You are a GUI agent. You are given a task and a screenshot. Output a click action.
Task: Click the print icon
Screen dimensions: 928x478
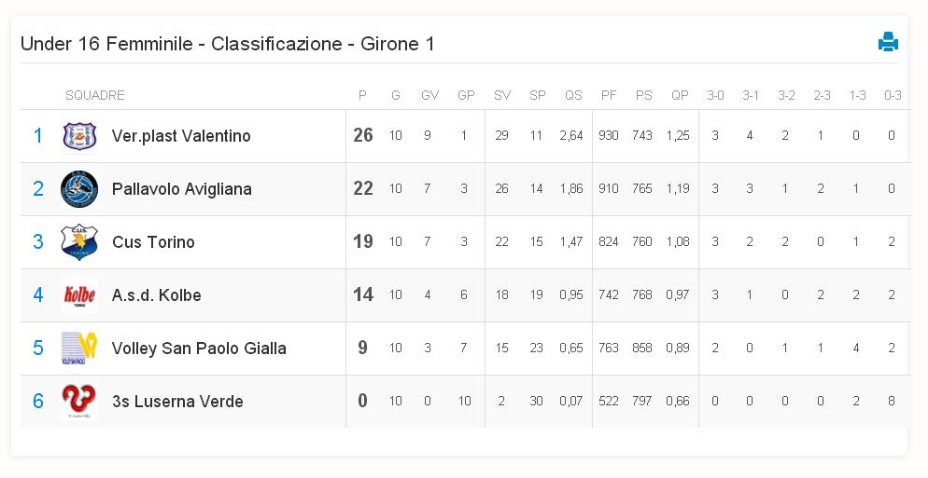(x=888, y=42)
